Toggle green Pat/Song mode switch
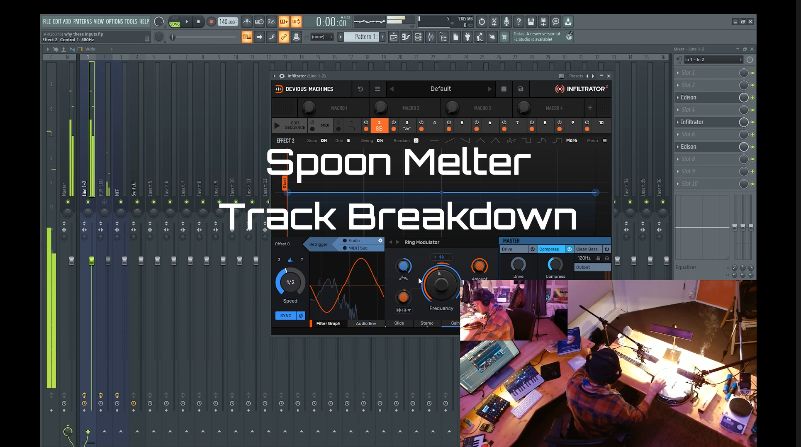The width and height of the screenshot is (801, 447). 175,22
